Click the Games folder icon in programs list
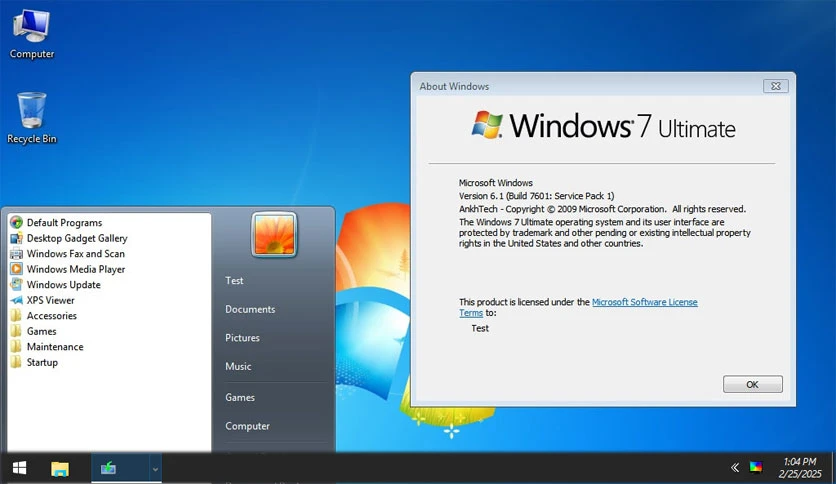 click(17, 331)
